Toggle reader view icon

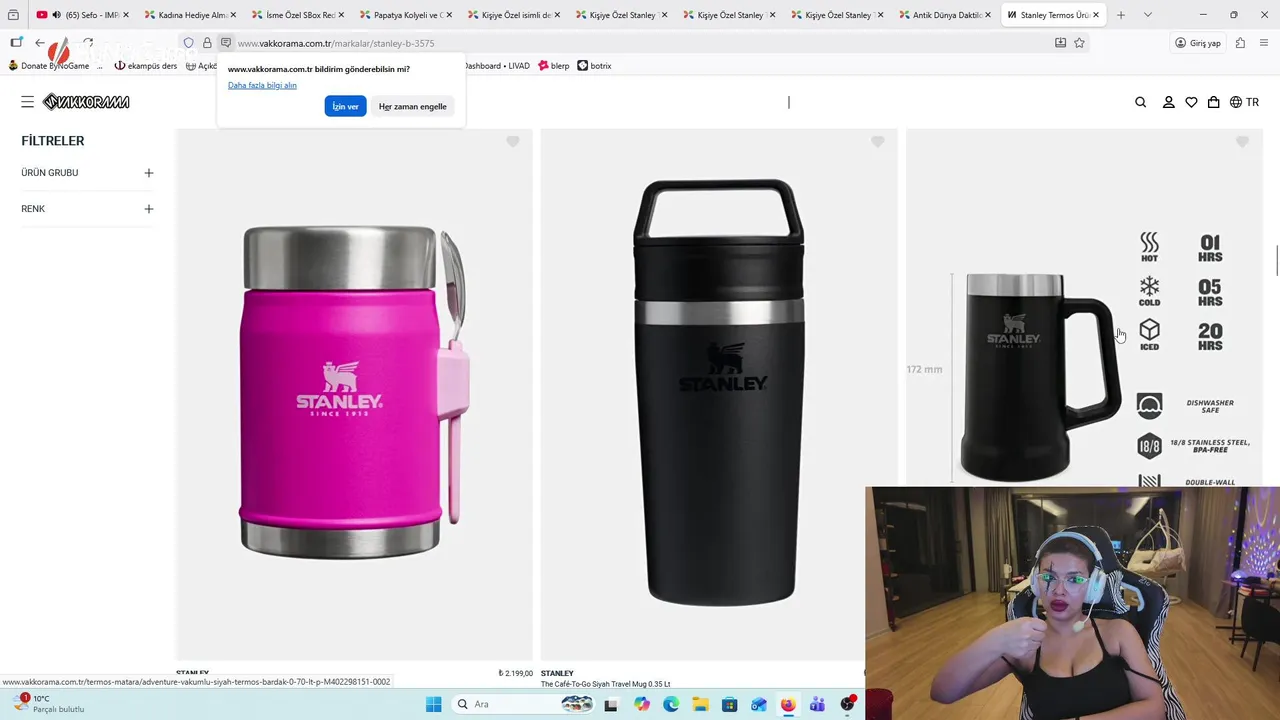click(x=1060, y=43)
